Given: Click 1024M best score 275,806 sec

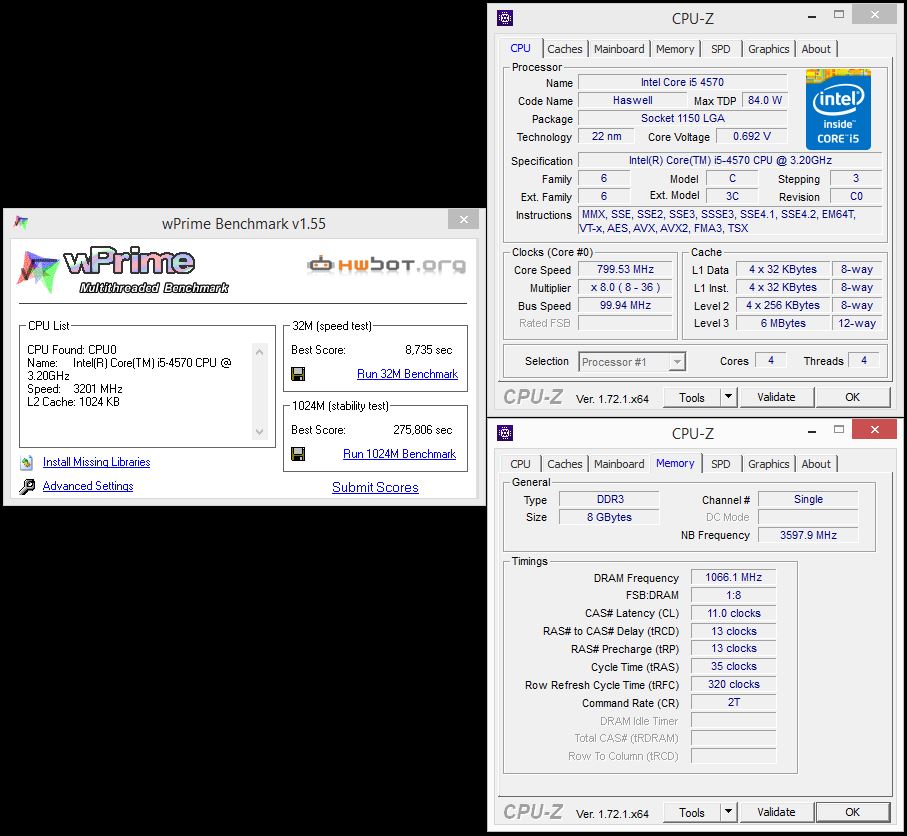Looking at the screenshot, I should (423, 430).
